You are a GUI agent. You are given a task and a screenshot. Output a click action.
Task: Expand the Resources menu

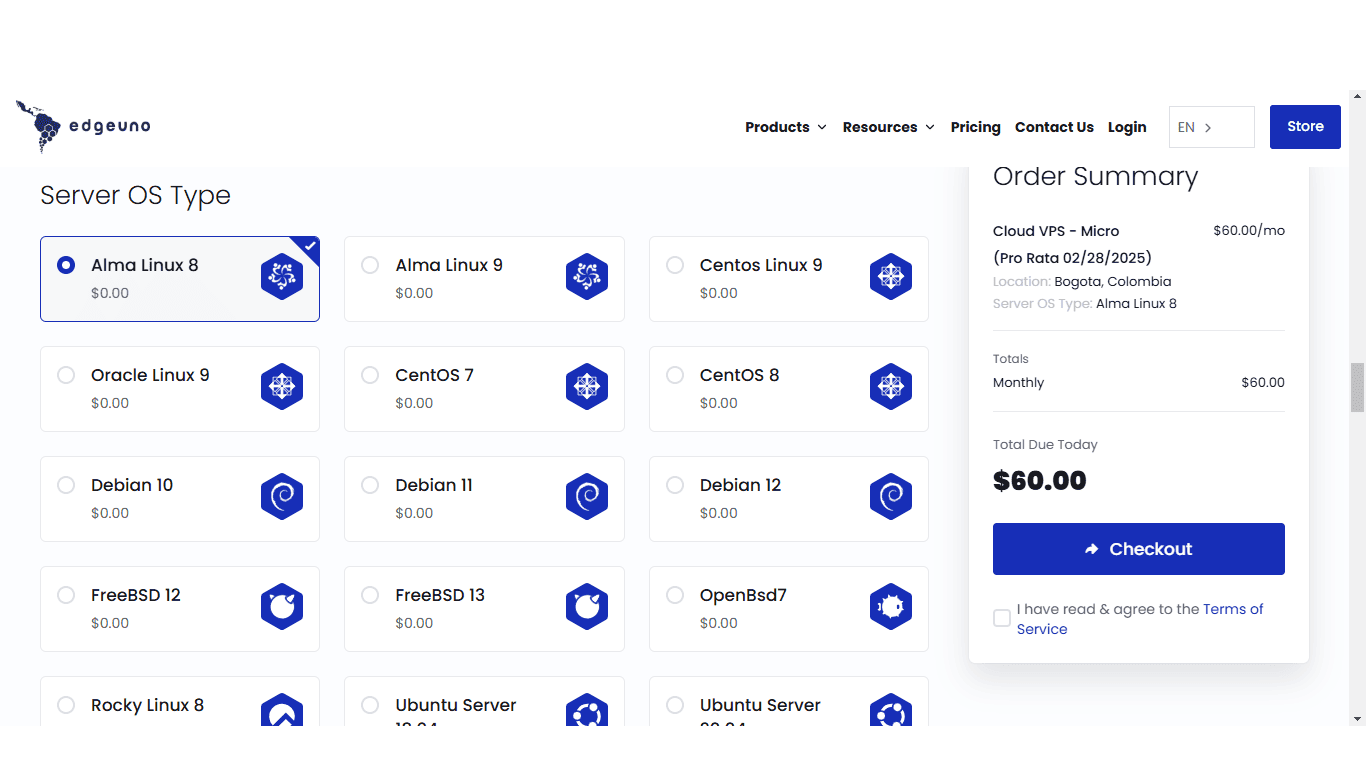coord(889,127)
